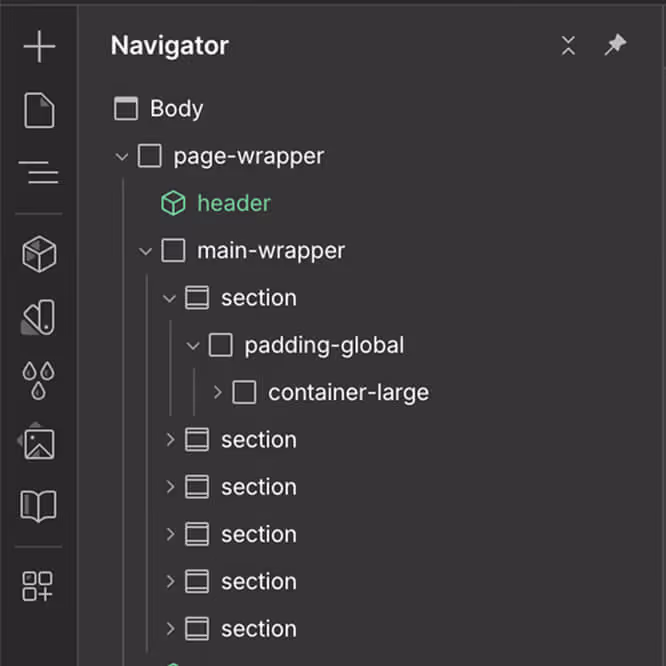This screenshot has height=666, width=666.
Task: Pin the Navigator panel
Action: (615, 45)
